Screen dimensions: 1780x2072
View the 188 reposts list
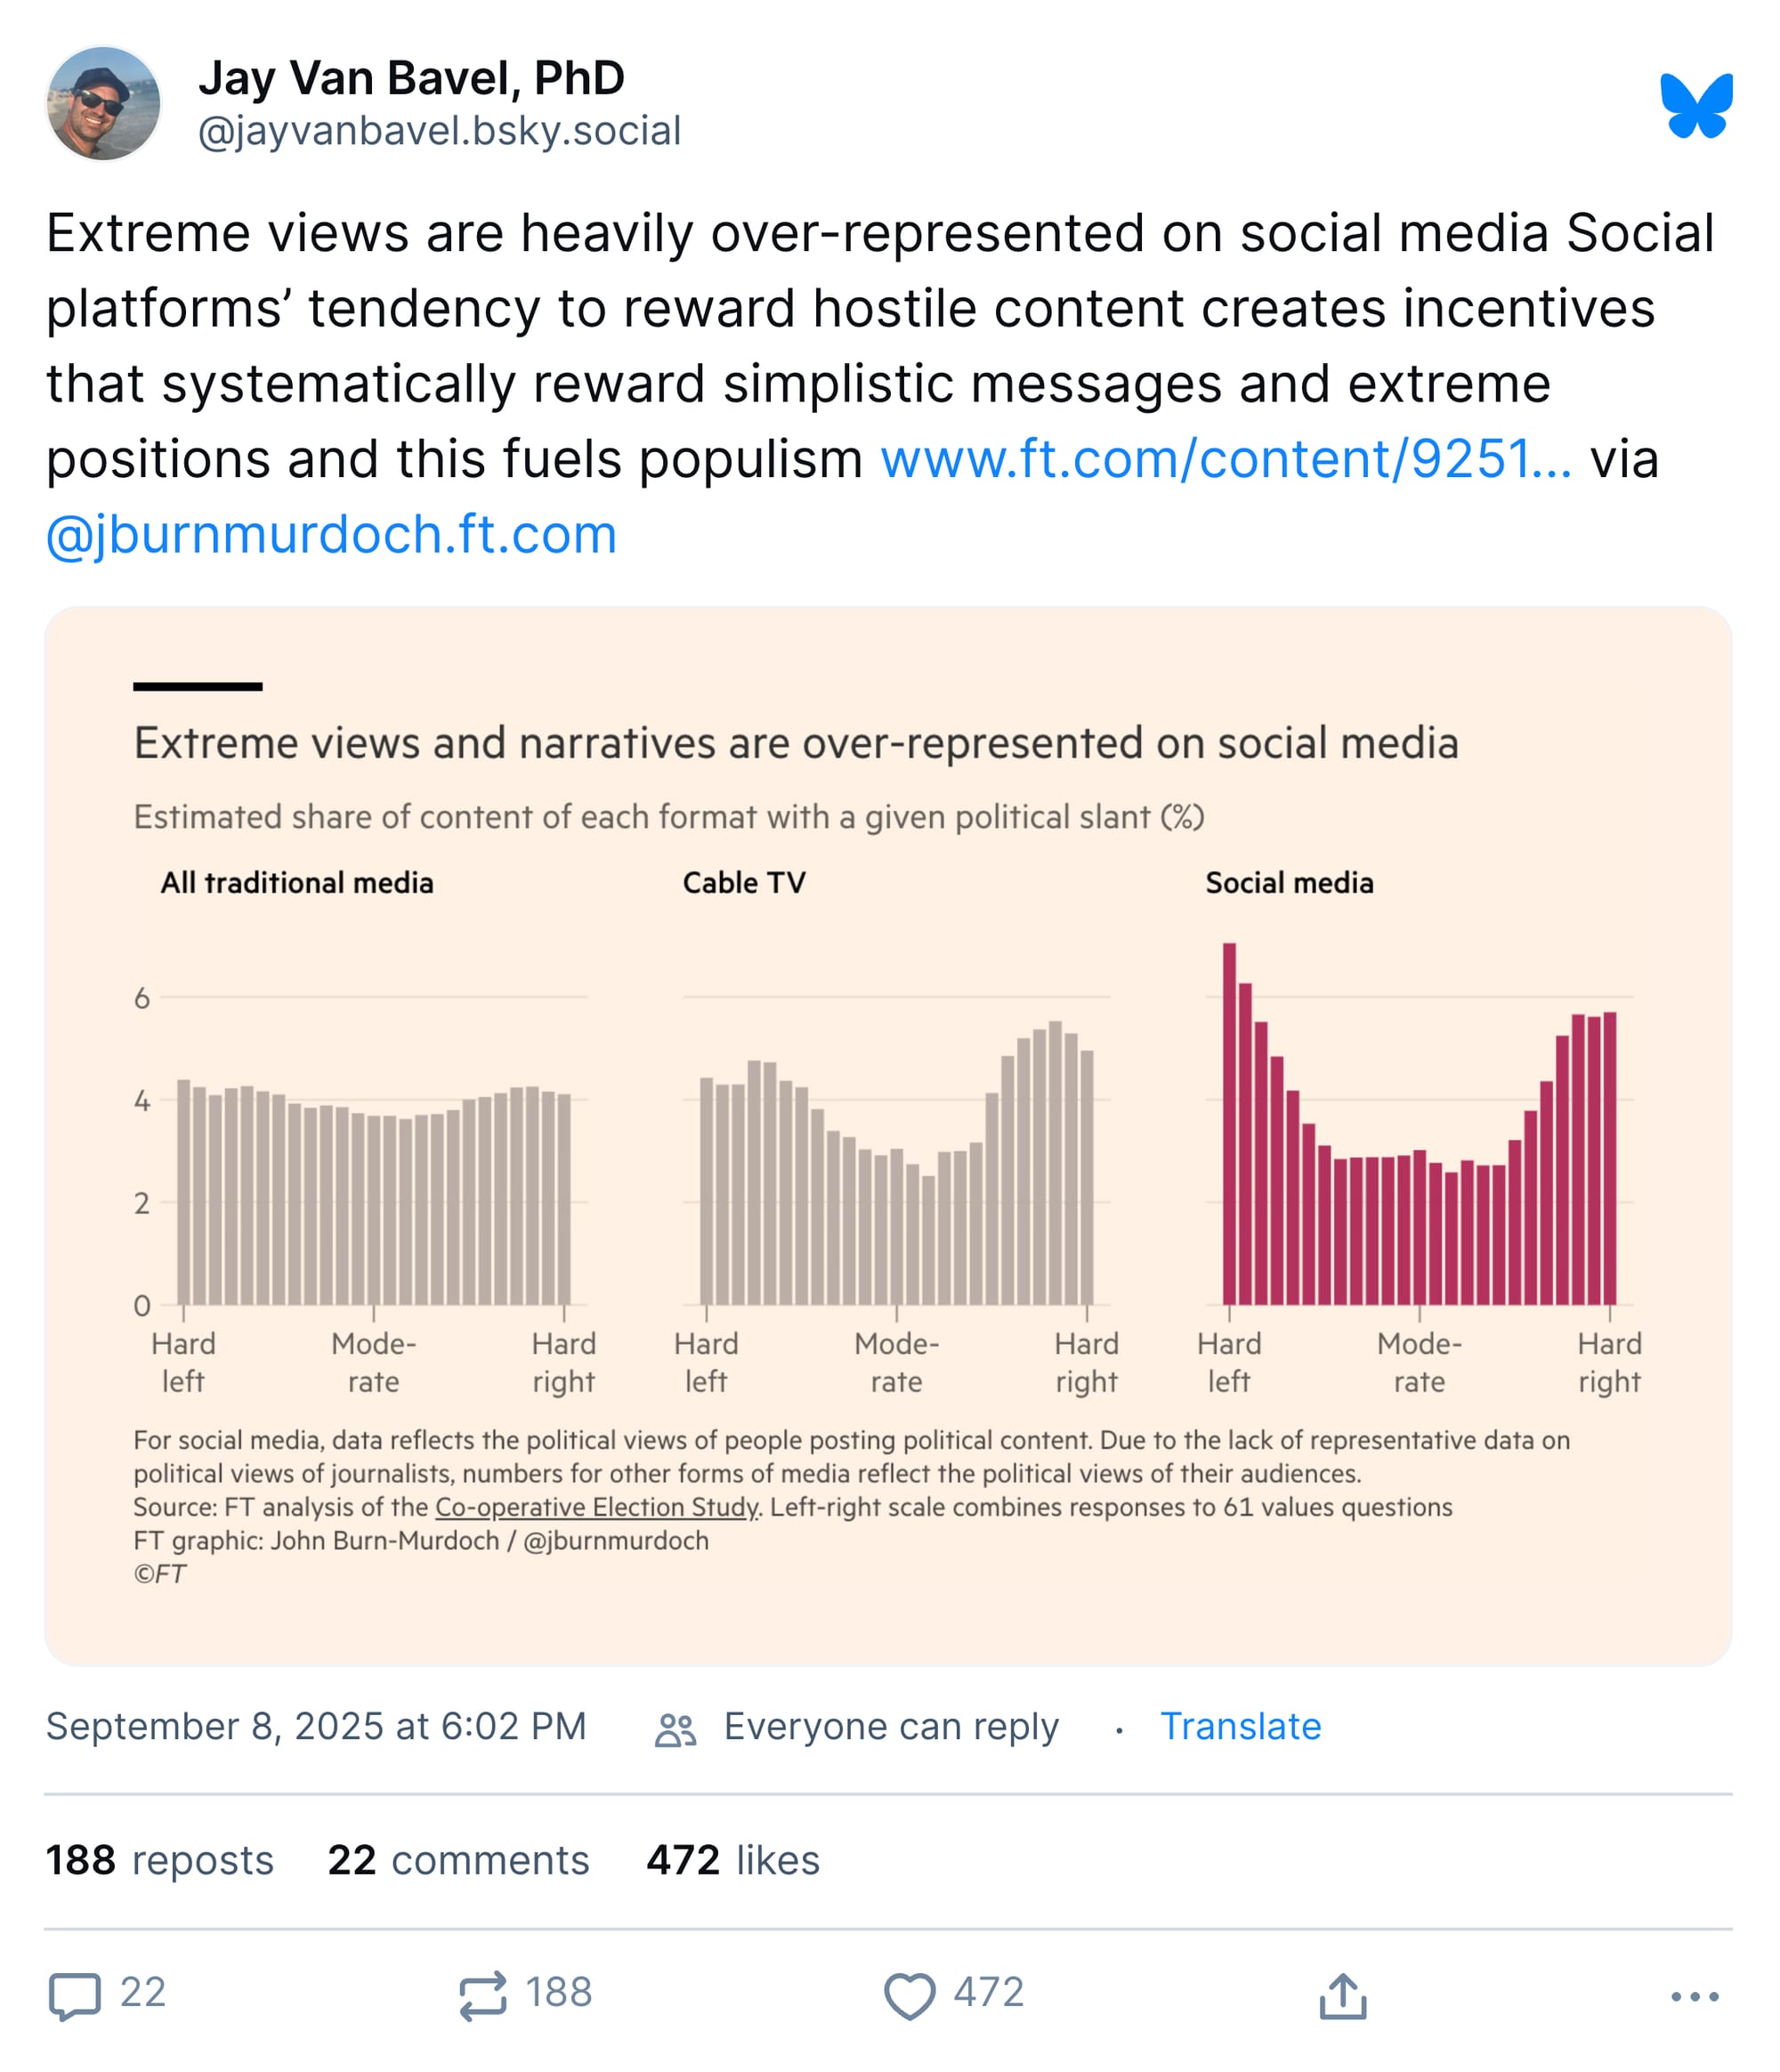tap(160, 1860)
